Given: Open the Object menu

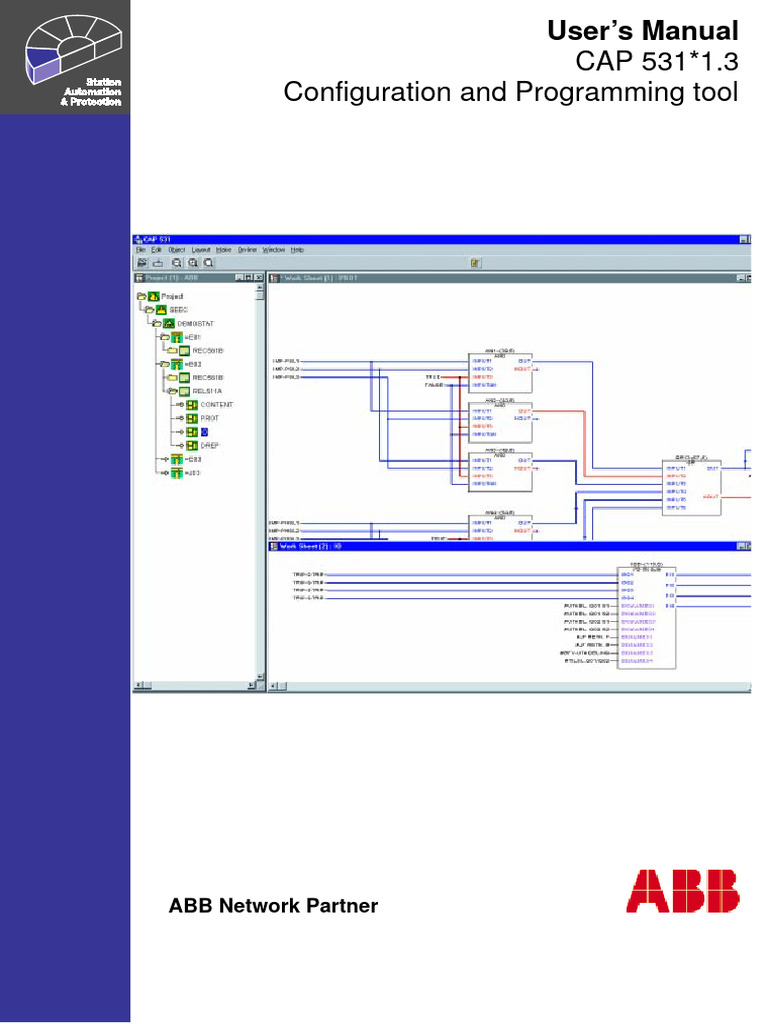Looking at the screenshot, I should tap(177, 249).
